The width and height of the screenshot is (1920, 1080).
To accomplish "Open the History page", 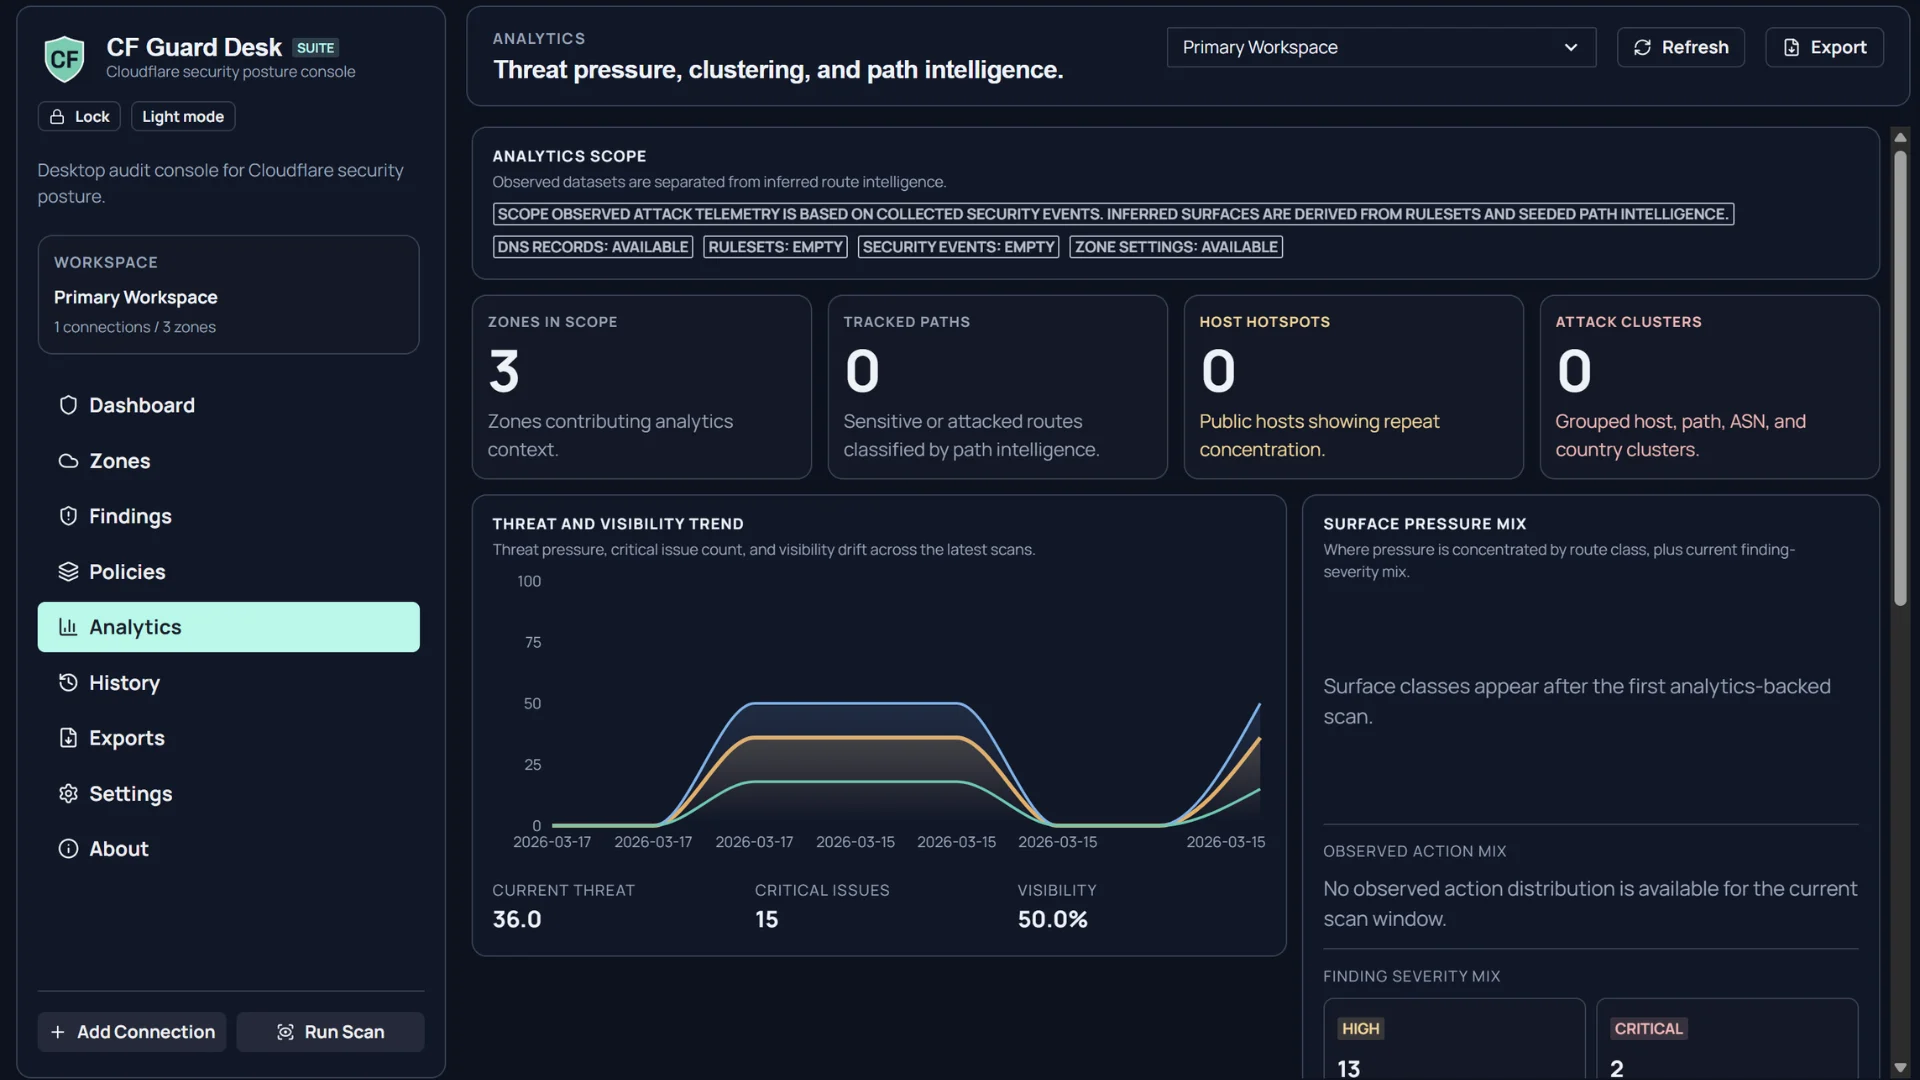I will (229, 683).
